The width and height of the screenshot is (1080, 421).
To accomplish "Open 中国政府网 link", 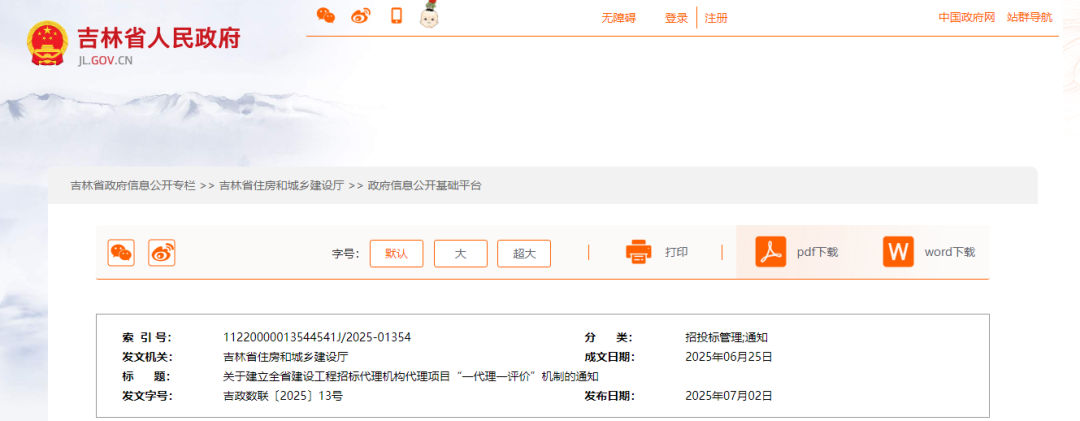I will point(966,17).
